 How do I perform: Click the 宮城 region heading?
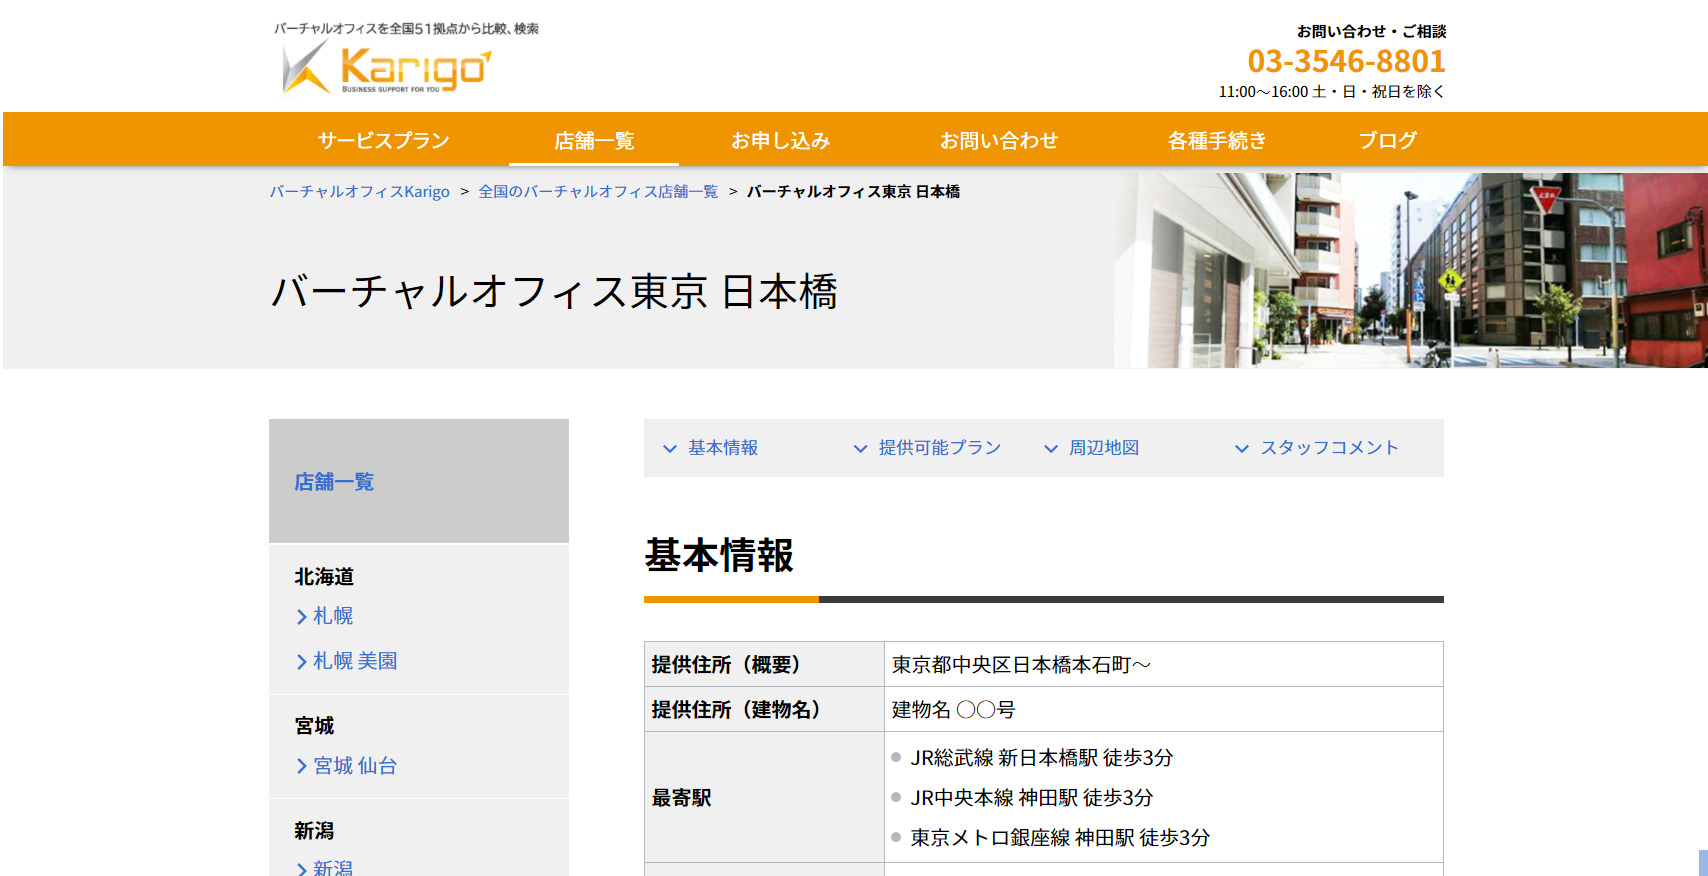pos(314,726)
